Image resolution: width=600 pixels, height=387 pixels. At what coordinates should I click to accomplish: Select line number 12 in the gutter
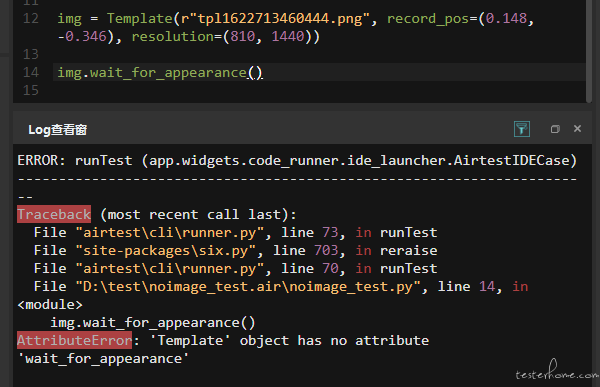coord(31,18)
